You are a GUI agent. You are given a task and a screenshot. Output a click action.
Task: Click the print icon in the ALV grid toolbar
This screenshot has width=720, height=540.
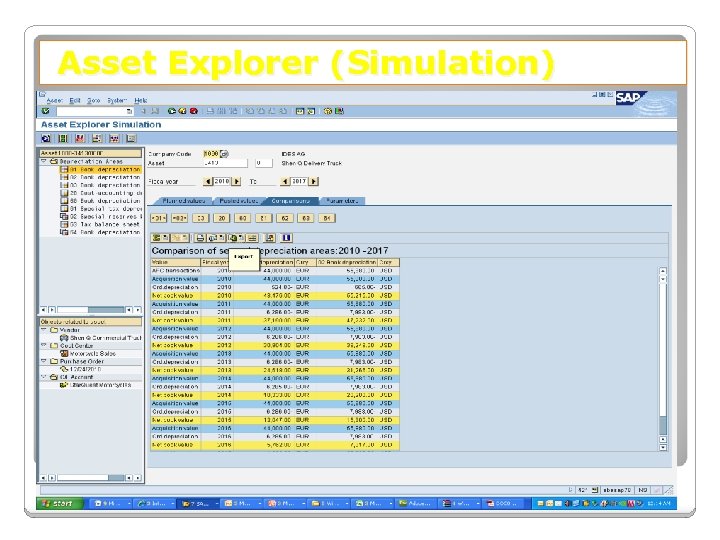tap(200, 238)
